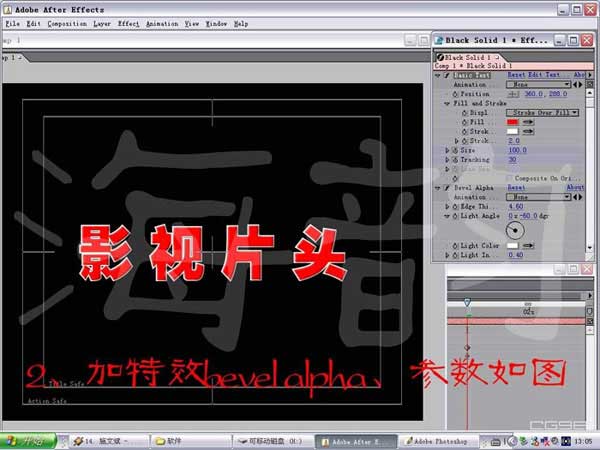Viewport: 600px width, 450px height.
Task: Select the Black Solid 1 effects tab
Action: click(468, 57)
